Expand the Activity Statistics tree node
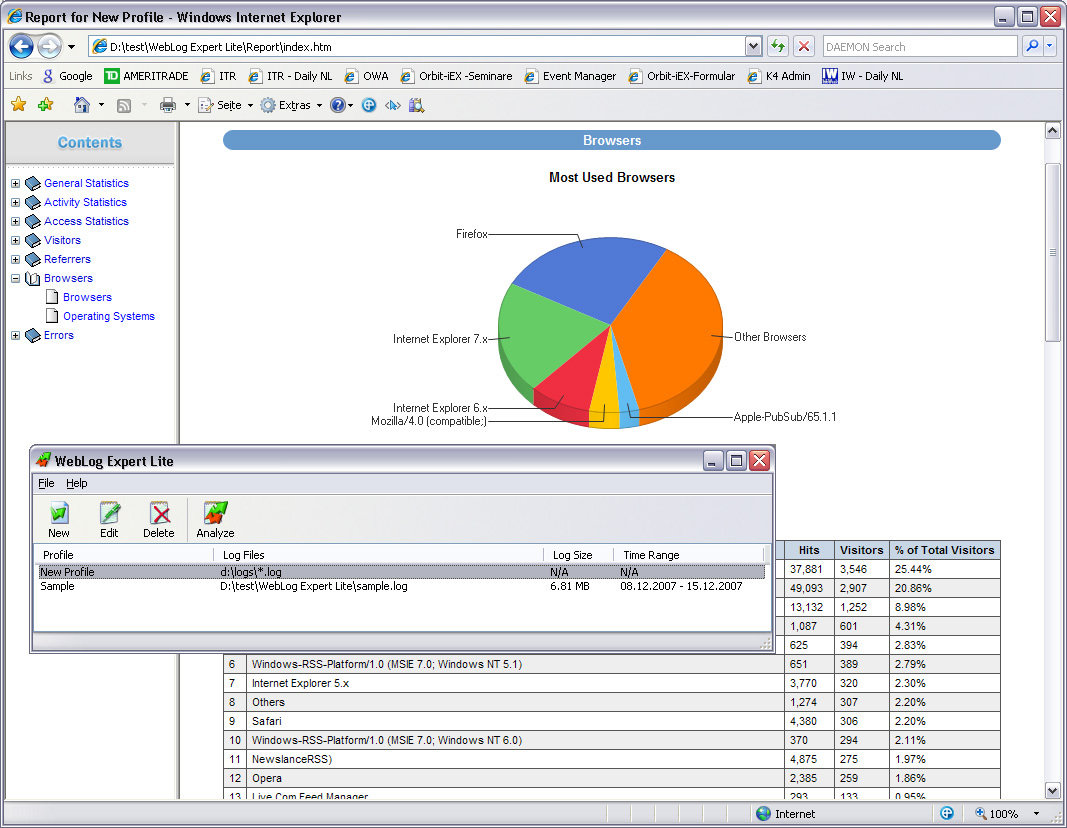The image size is (1067, 828). coord(16,202)
